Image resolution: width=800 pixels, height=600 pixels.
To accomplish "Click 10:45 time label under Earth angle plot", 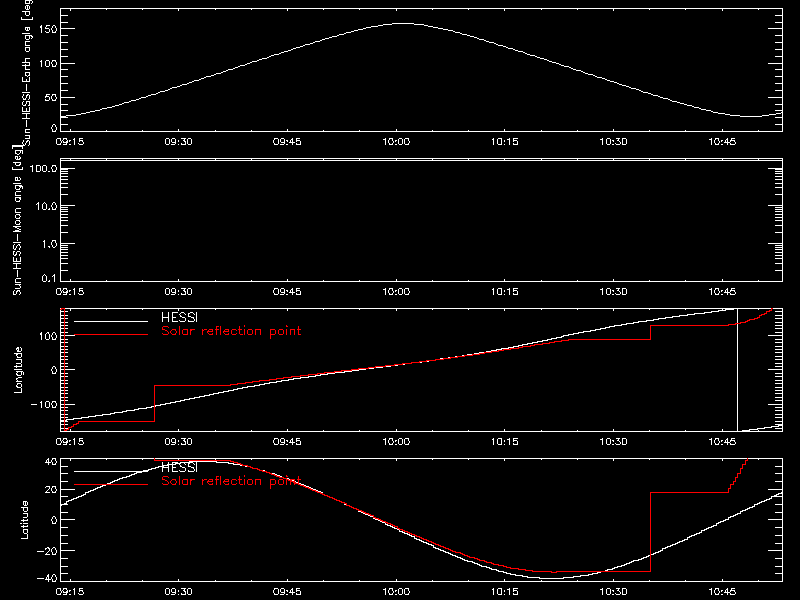I will [x=722, y=142].
